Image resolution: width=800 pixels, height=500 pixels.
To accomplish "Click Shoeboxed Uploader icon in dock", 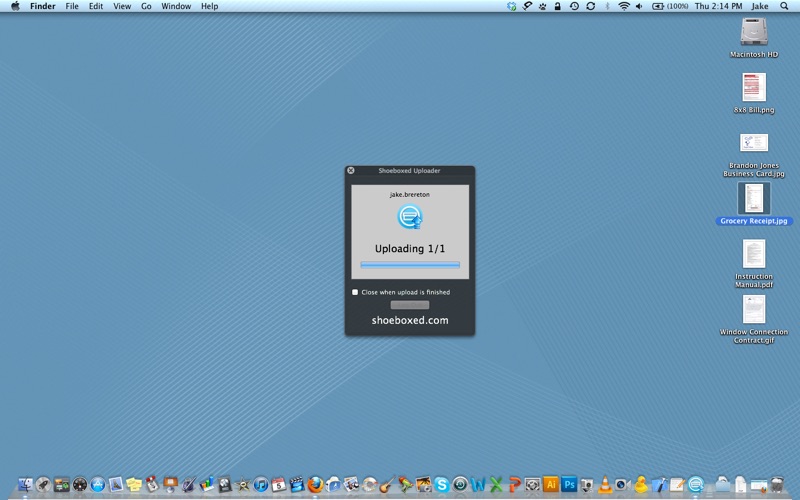I will pos(696,484).
